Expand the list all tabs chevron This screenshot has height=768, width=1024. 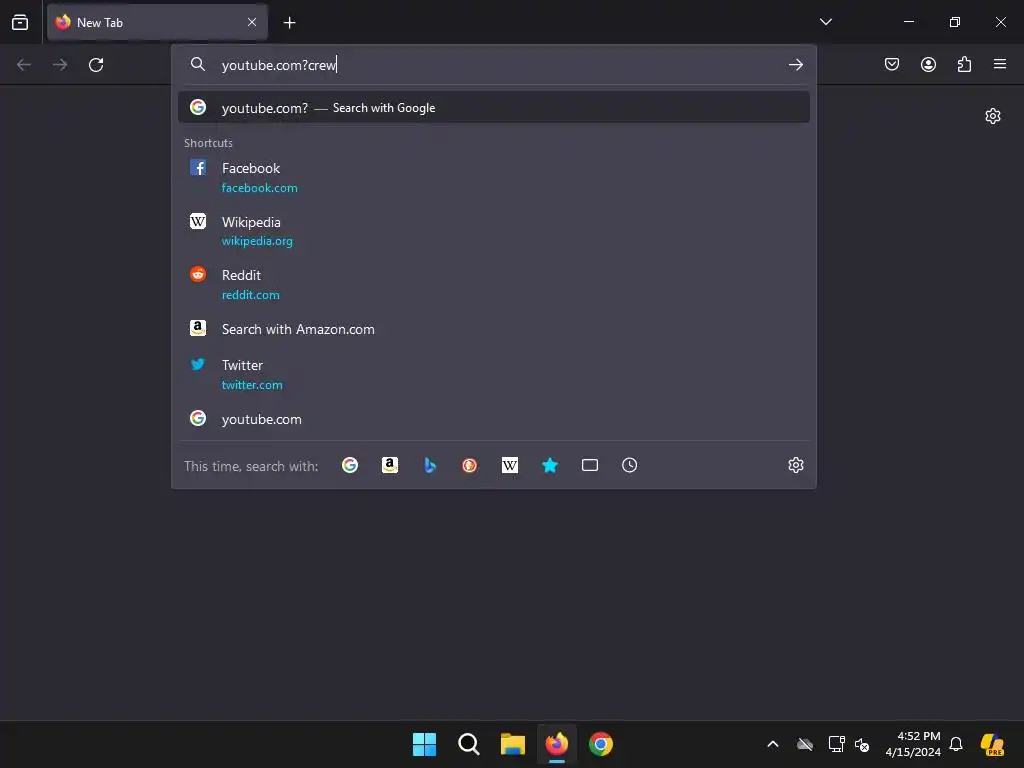click(825, 22)
